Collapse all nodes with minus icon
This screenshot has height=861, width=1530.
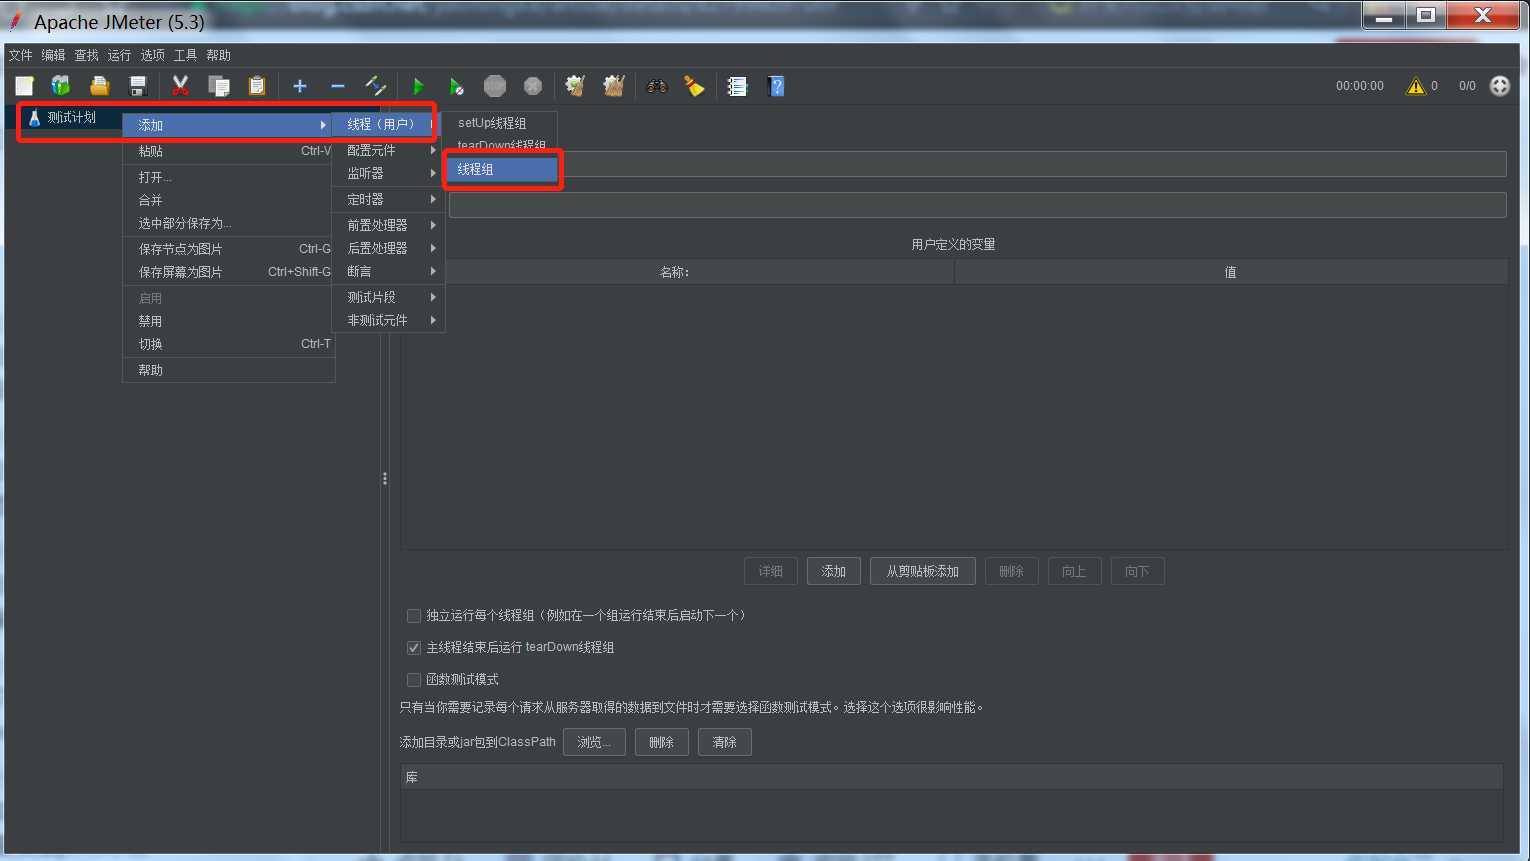(338, 86)
